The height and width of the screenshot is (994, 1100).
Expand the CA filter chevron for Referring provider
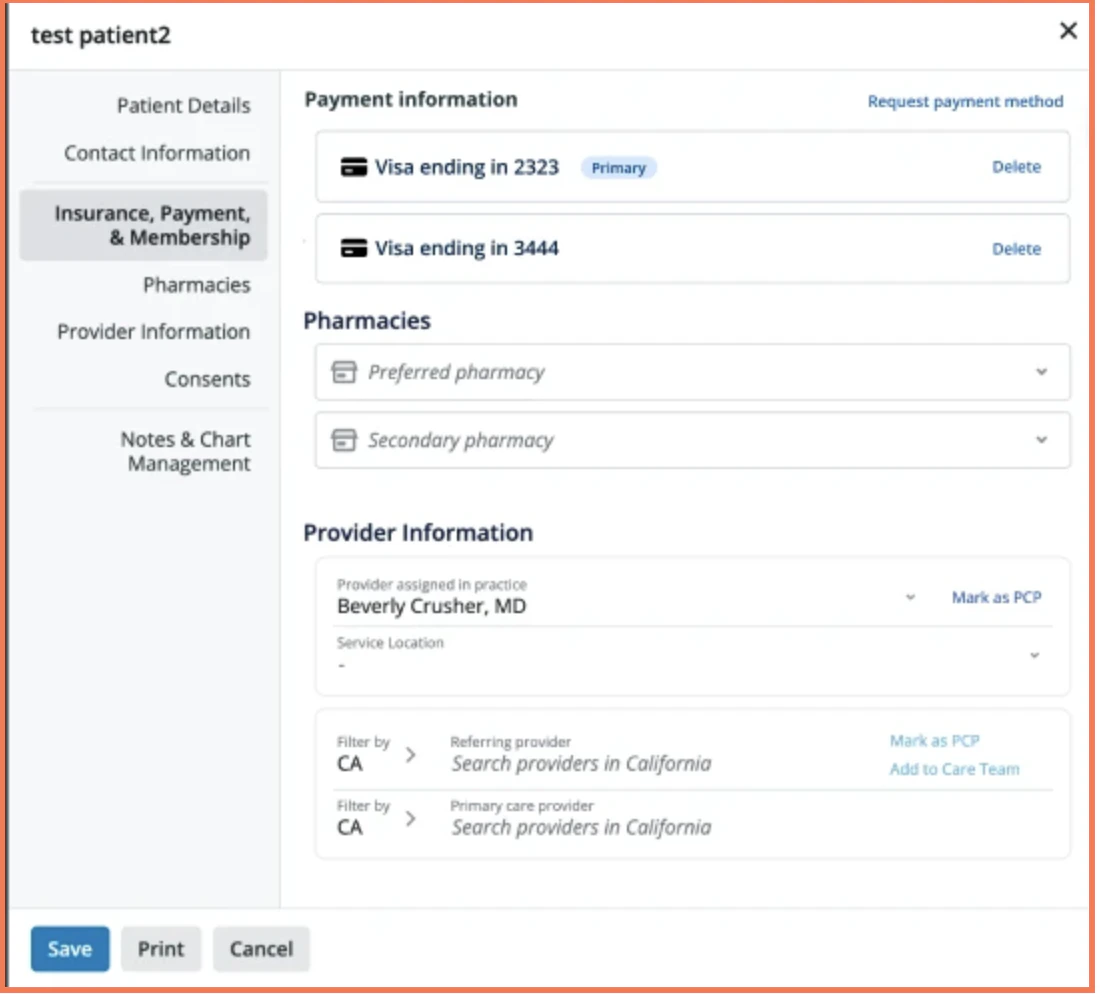pos(411,753)
